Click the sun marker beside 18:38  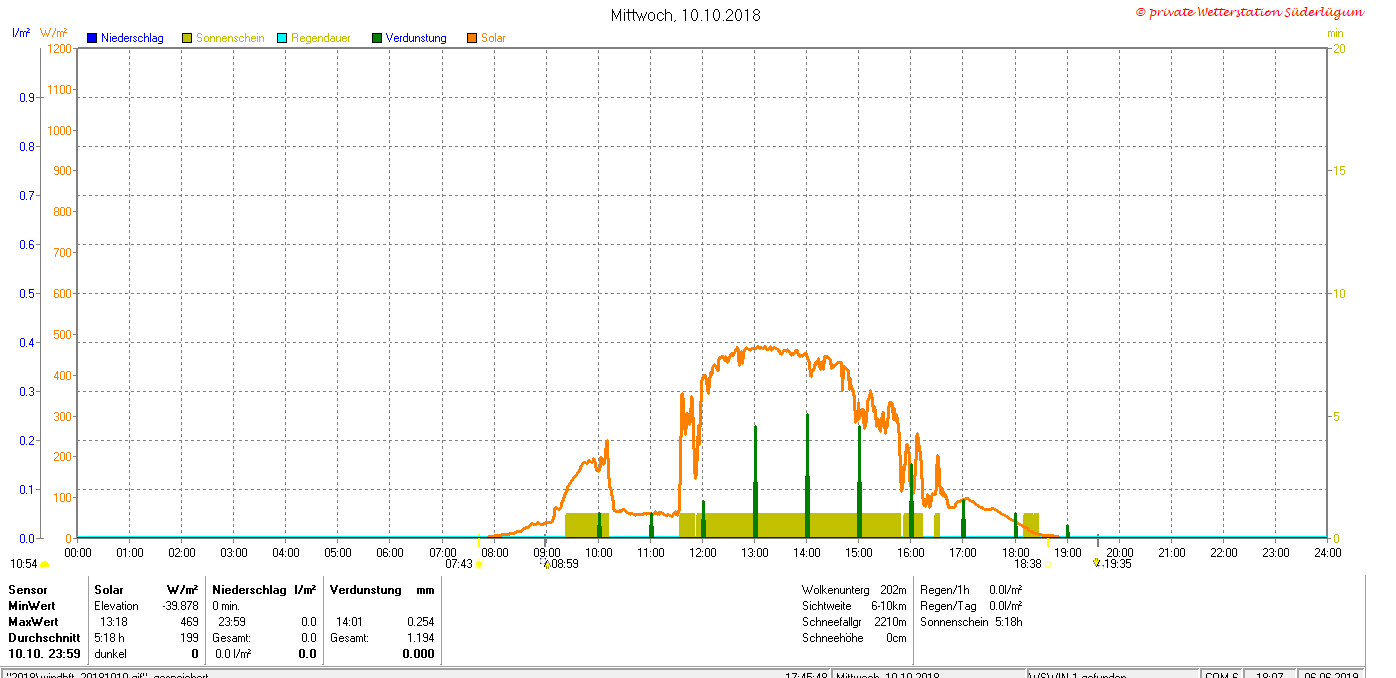(1048, 564)
